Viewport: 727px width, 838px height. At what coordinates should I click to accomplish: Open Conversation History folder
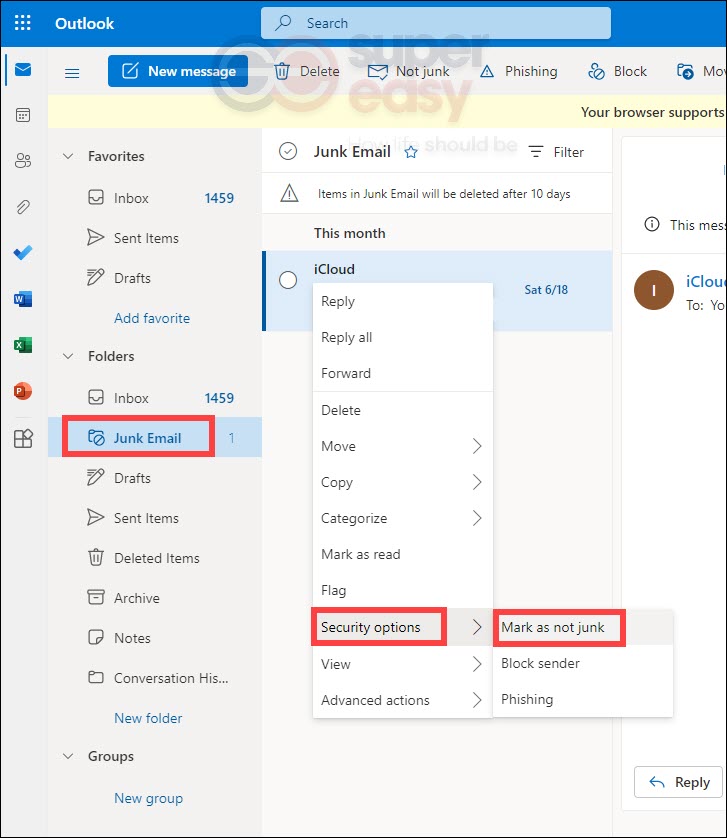155,678
